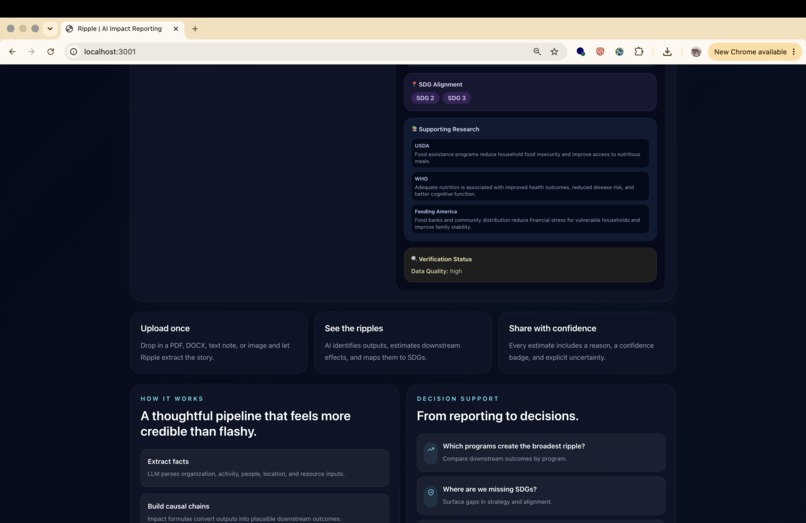Click the DECISION SUPPORT label
This screenshot has height=523, width=806.
457,399
